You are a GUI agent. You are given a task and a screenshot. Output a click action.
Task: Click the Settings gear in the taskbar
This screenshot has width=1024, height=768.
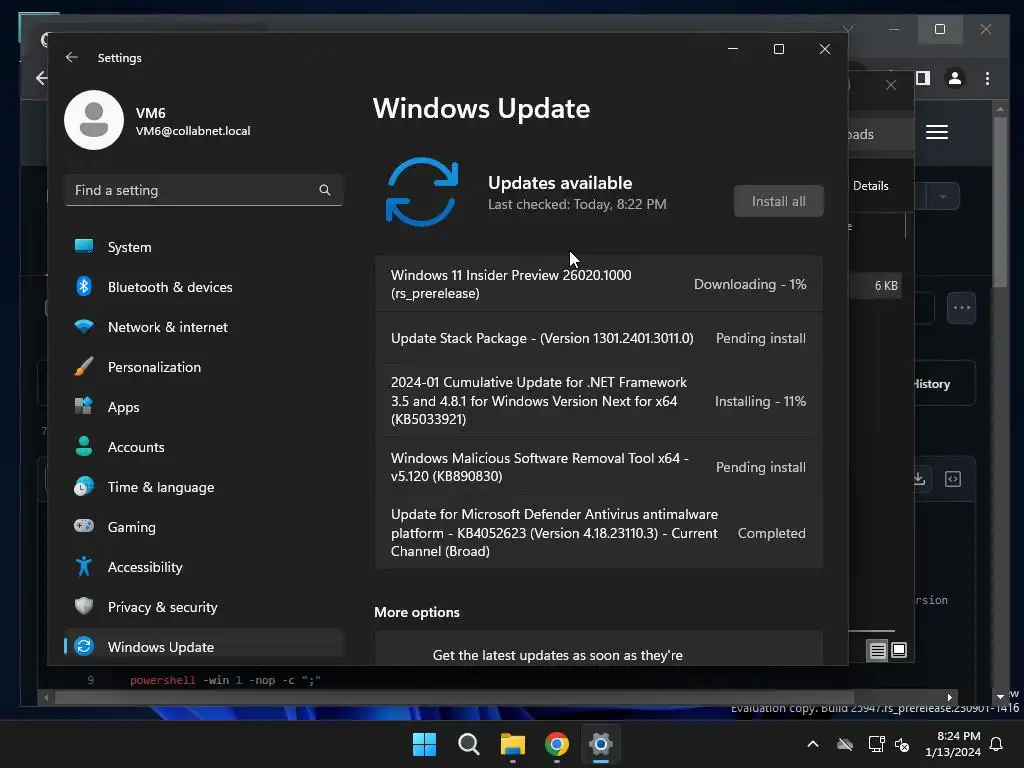coord(601,744)
